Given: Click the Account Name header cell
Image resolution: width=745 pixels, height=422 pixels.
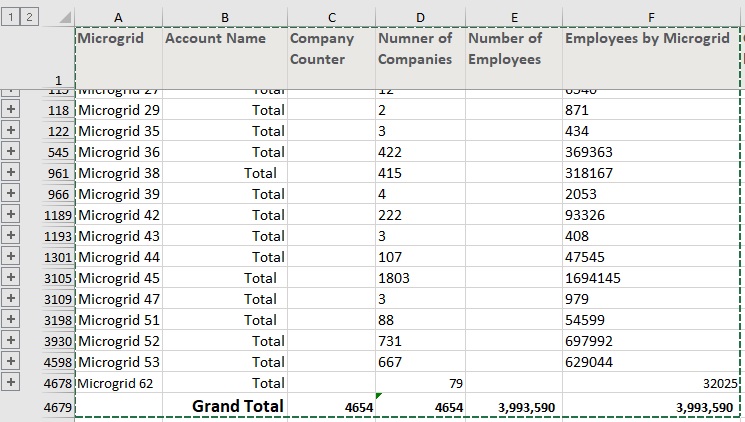Looking at the screenshot, I should (225, 58).
